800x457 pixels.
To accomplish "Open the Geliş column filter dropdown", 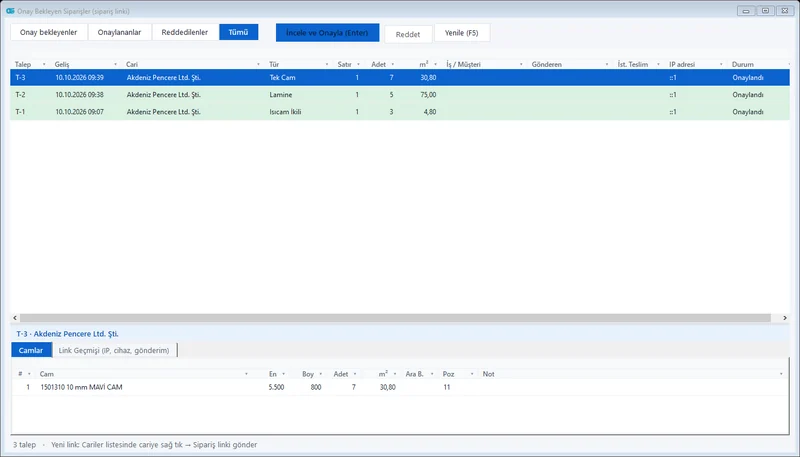I will point(115,64).
